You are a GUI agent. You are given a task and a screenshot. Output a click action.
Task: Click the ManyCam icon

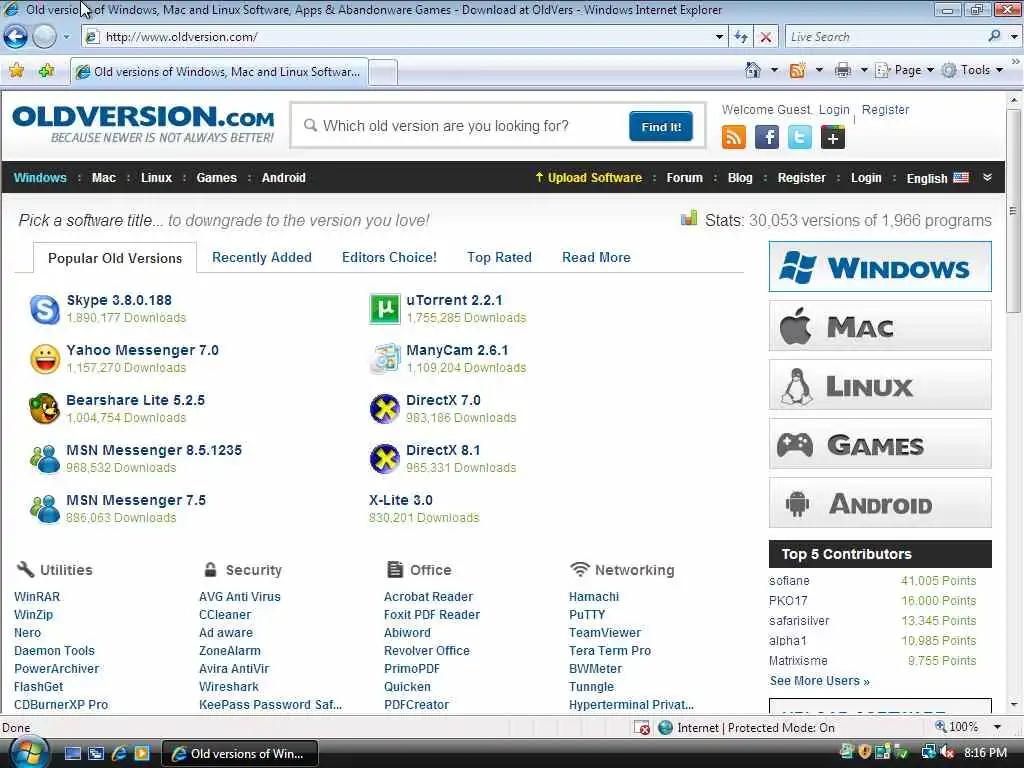pos(385,359)
